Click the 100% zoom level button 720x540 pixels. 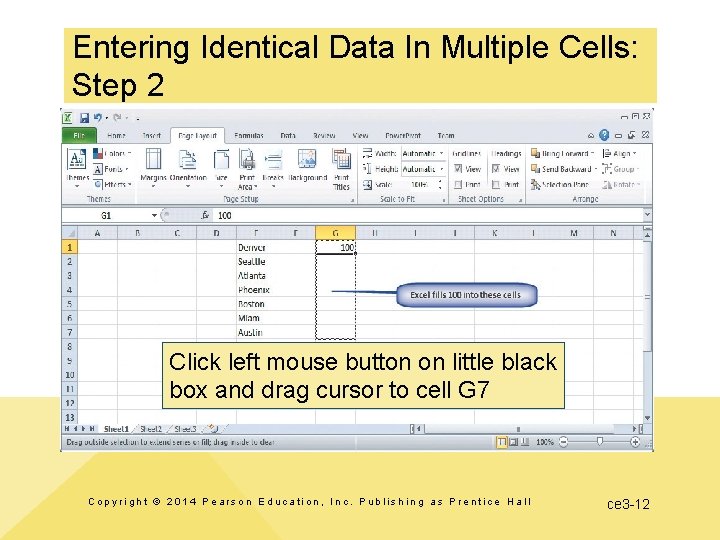click(545, 442)
